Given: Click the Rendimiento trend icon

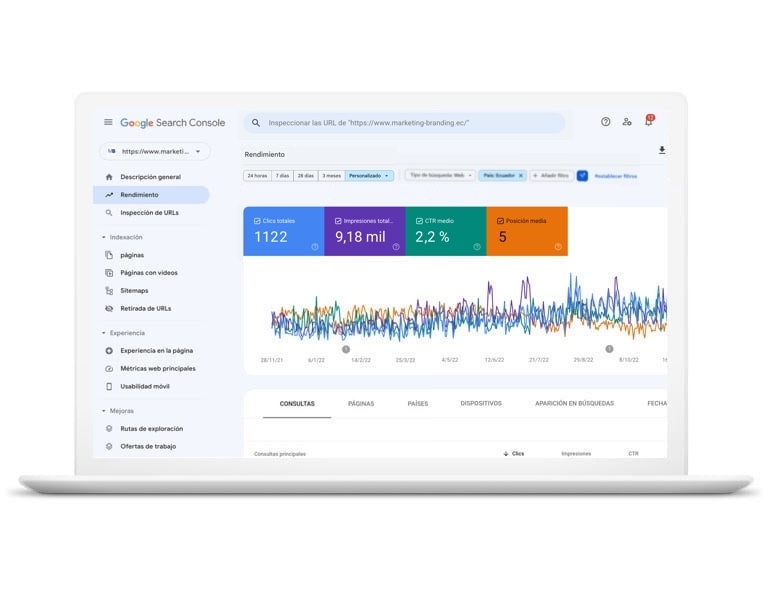Looking at the screenshot, I should [x=109, y=195].
